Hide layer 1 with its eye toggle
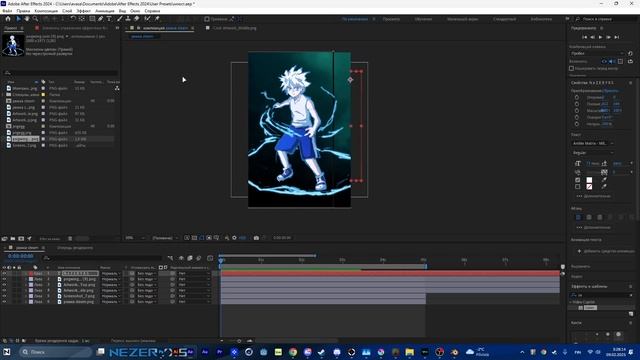Viewport: 640px width, 360px height. [x=4, y=273]
